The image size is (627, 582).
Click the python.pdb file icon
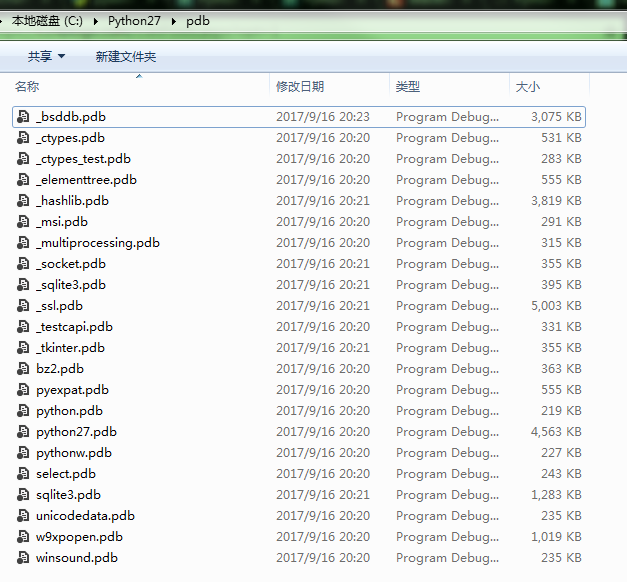[23, 411]
